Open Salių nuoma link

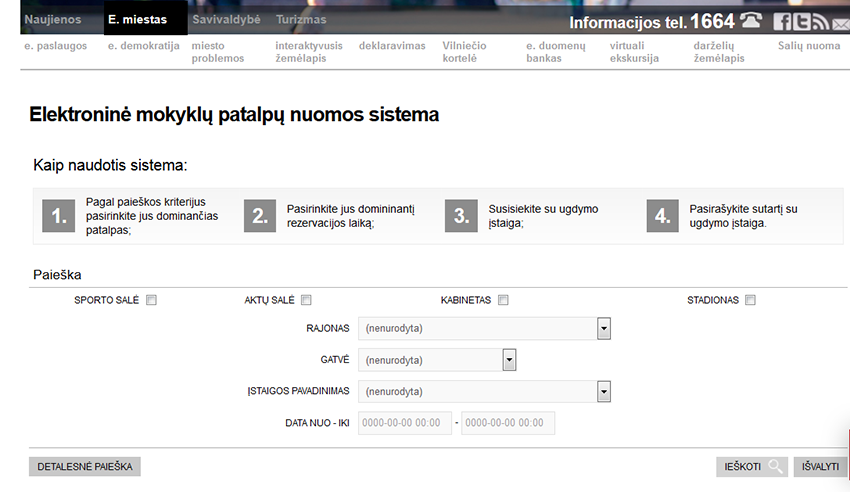click(x=809, y=46)
